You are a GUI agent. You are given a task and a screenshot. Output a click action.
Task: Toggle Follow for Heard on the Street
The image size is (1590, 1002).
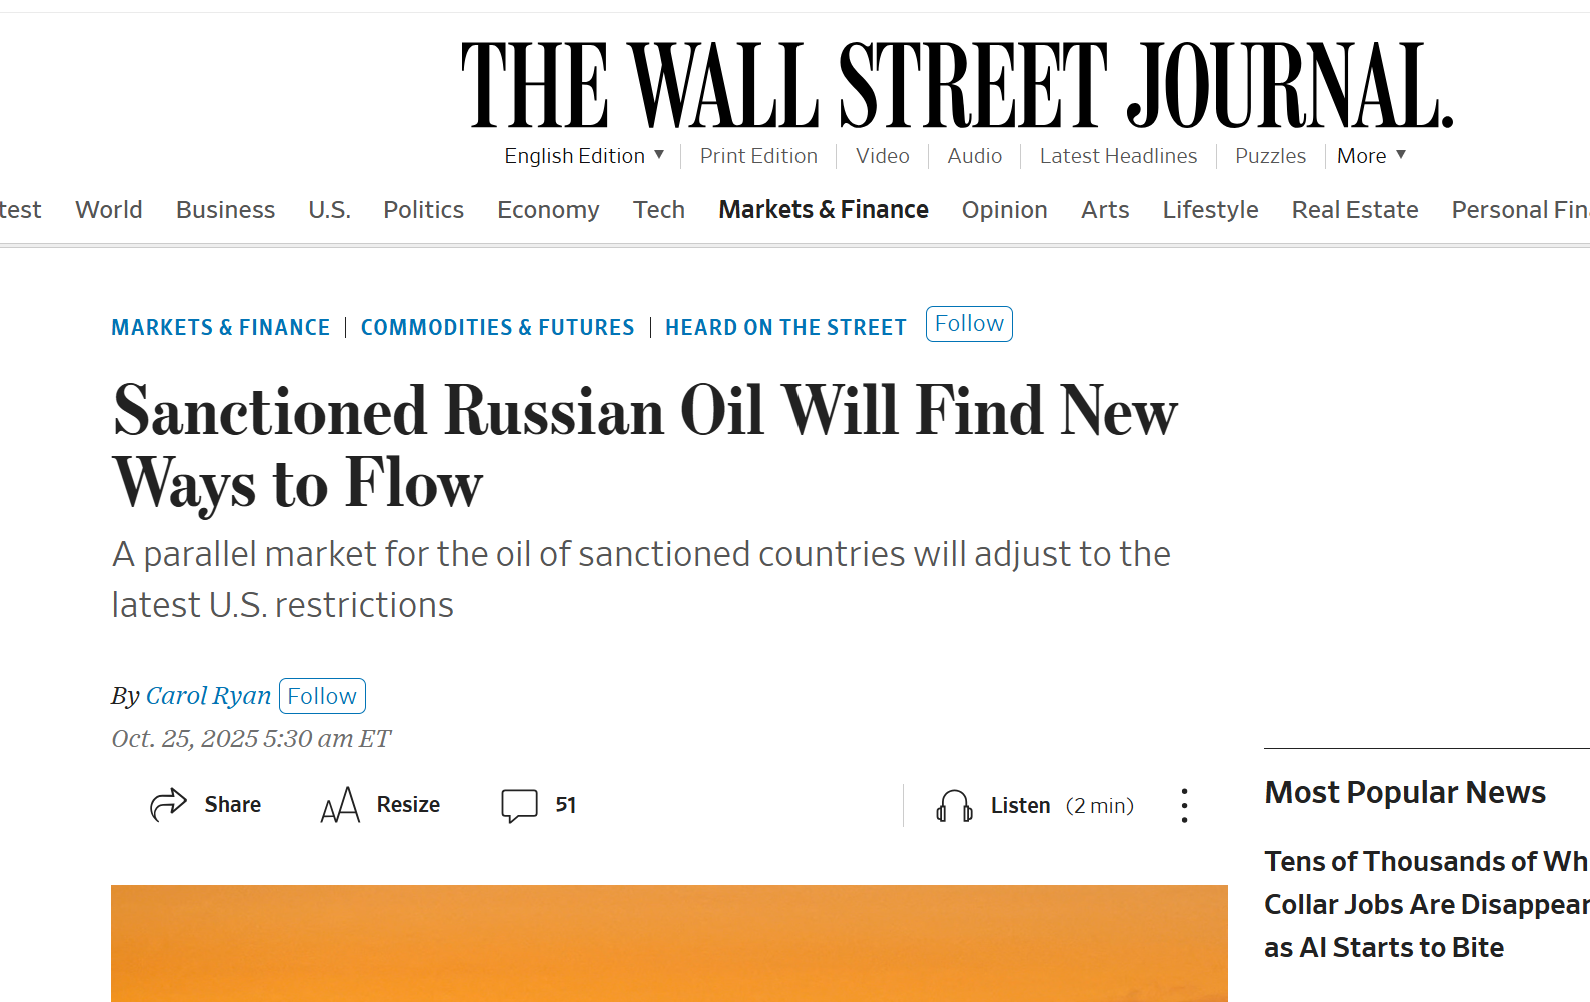[968, 324]
